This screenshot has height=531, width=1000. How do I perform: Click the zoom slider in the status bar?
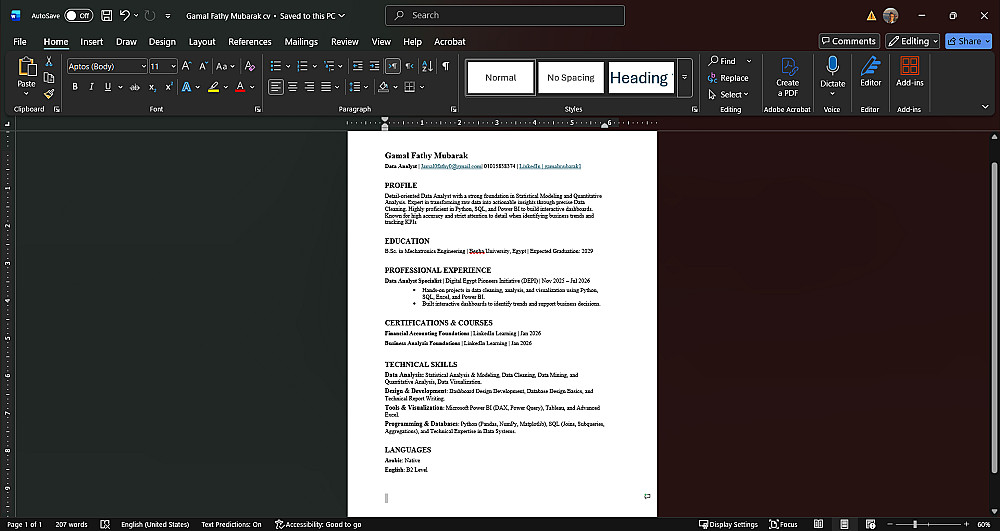click(x=915, y=524)
